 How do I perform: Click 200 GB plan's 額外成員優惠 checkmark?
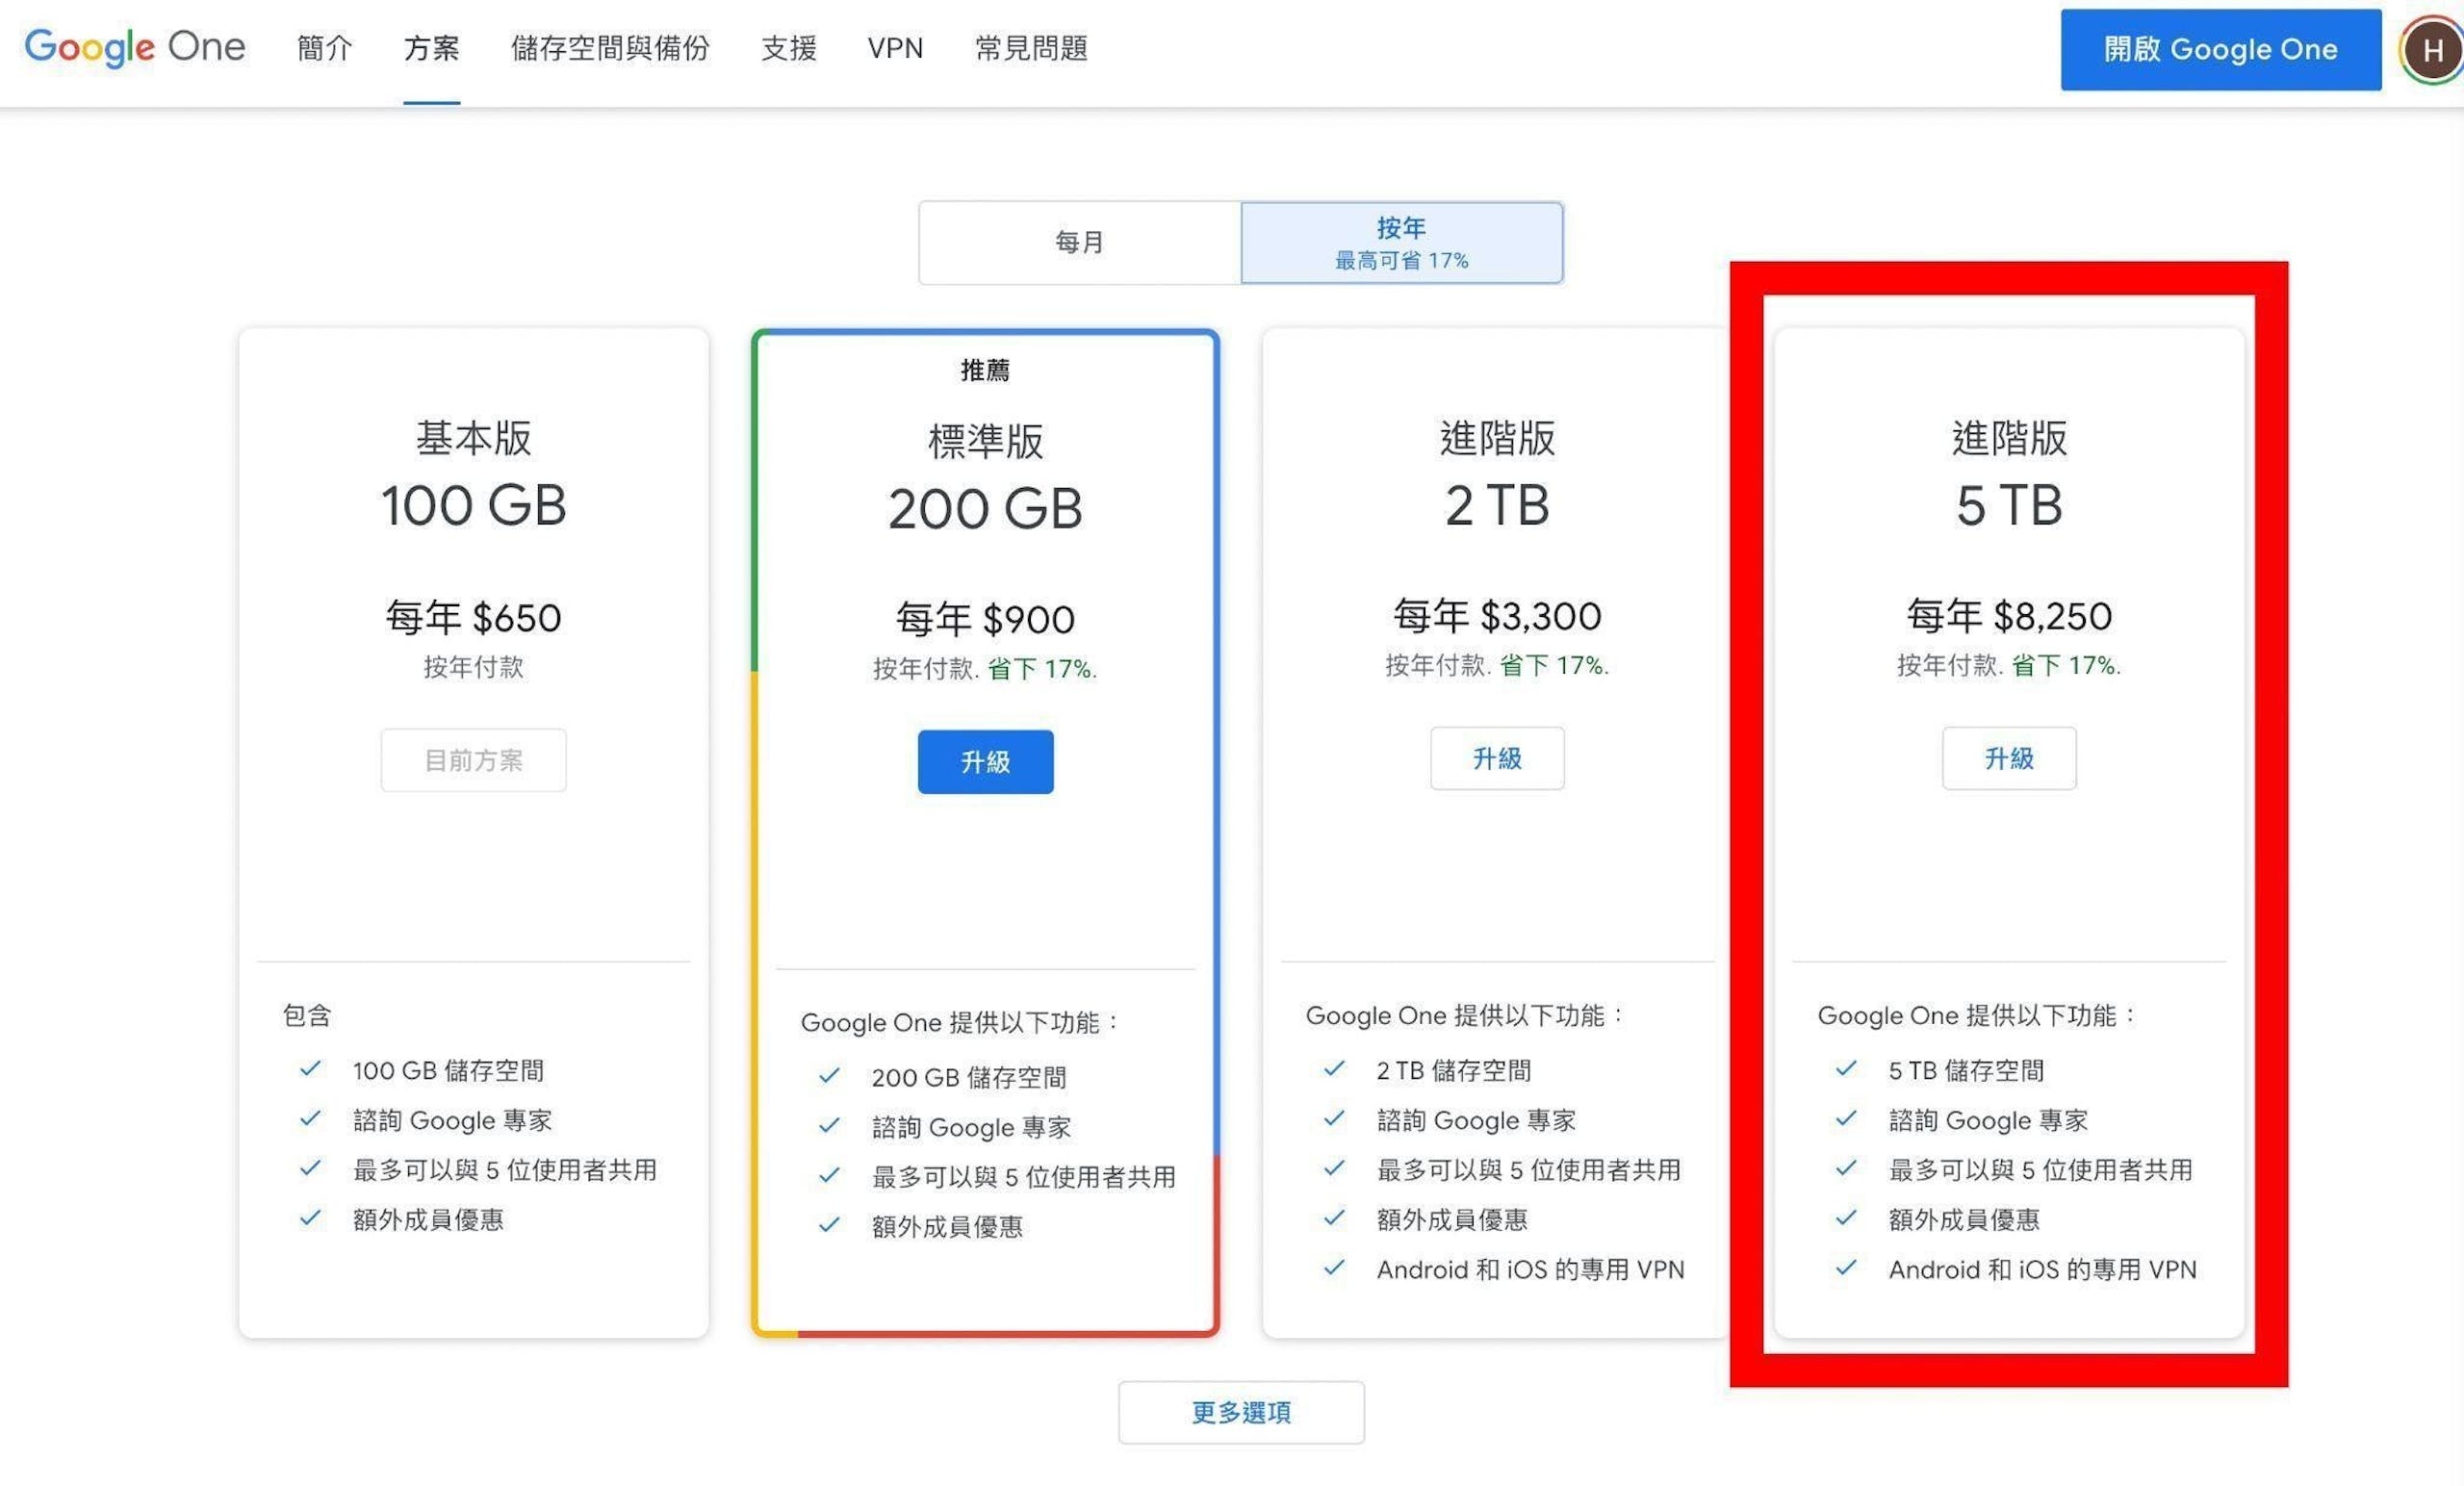coord(829,1225)
